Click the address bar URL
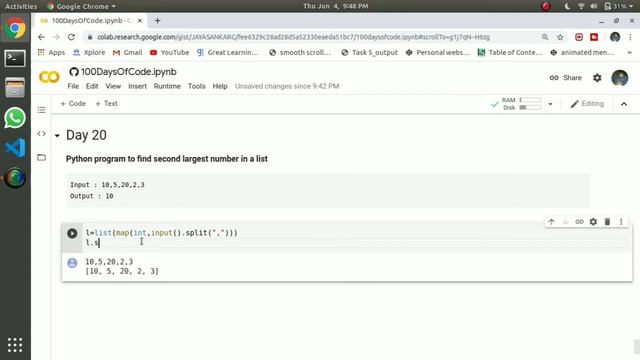 [x=293, y=37]
